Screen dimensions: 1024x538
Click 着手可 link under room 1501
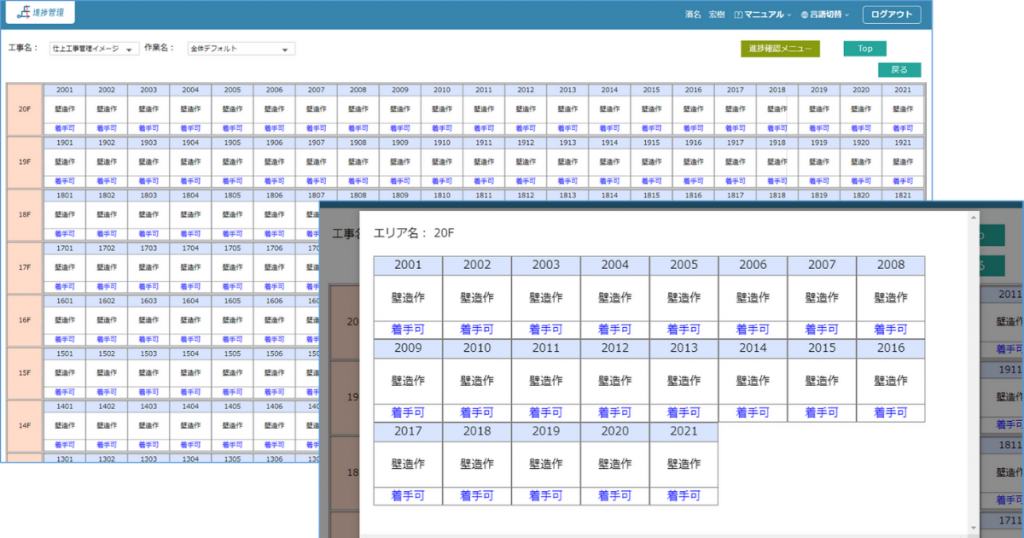(65, 392)
